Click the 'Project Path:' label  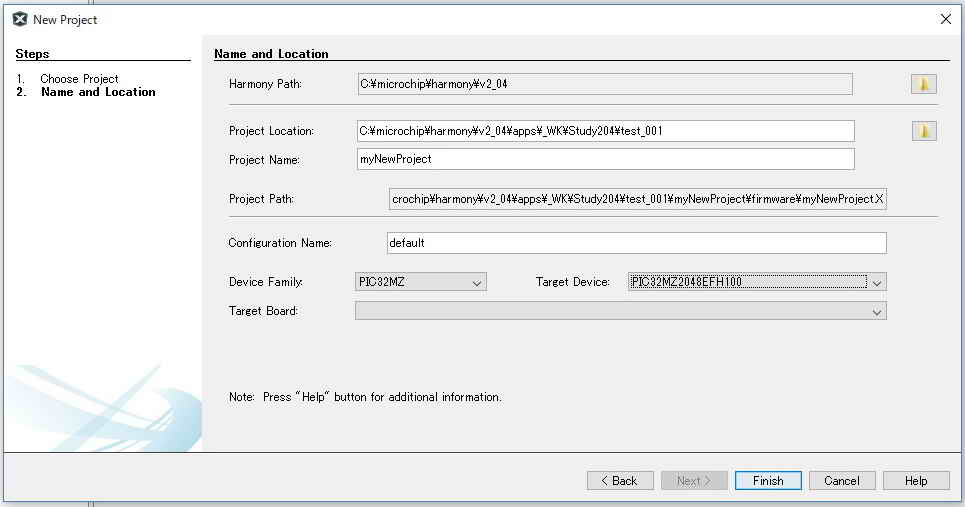click(262, 199)
